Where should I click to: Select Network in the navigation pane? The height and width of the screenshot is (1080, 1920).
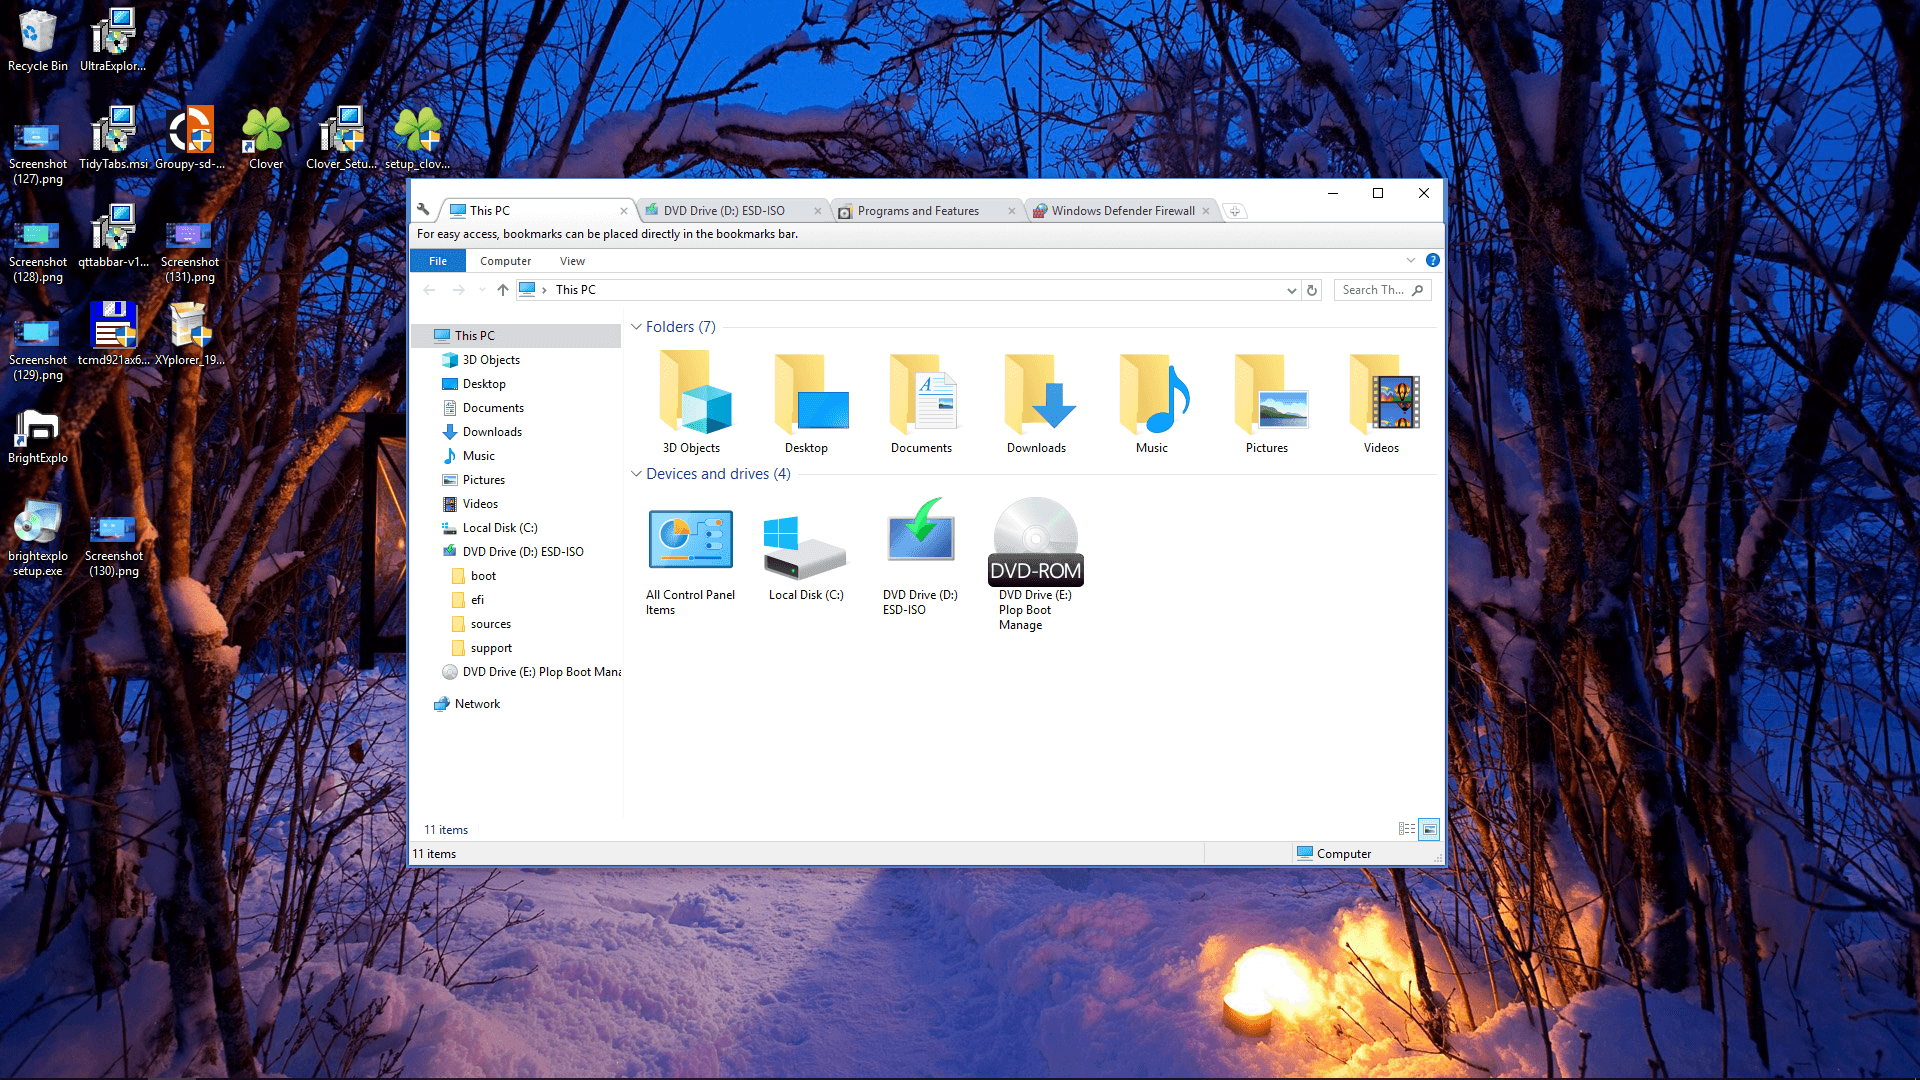(476, 704)
